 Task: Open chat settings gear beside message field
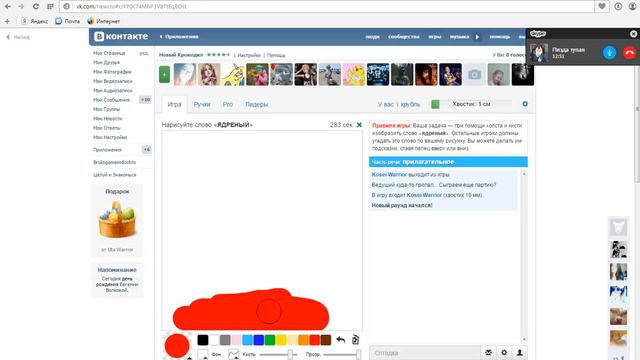[x=504, y=352]
